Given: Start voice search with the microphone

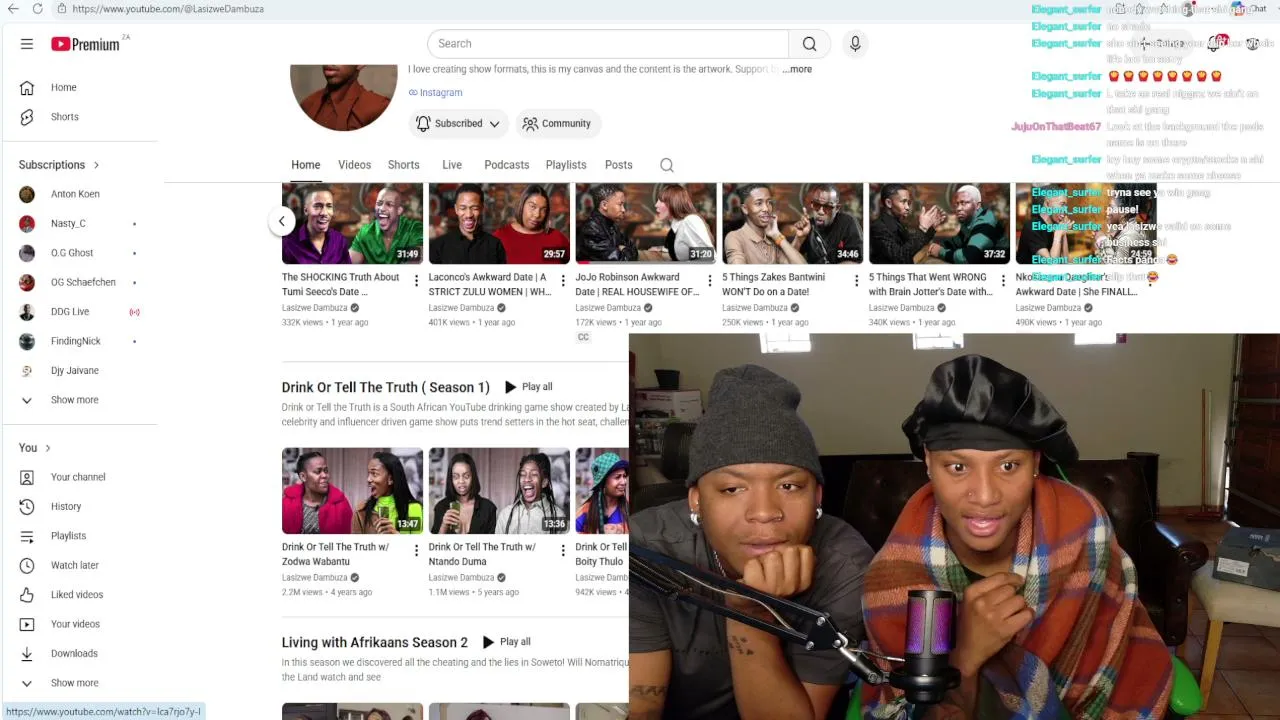Looking at the screenshot, I should pos(855,44).
